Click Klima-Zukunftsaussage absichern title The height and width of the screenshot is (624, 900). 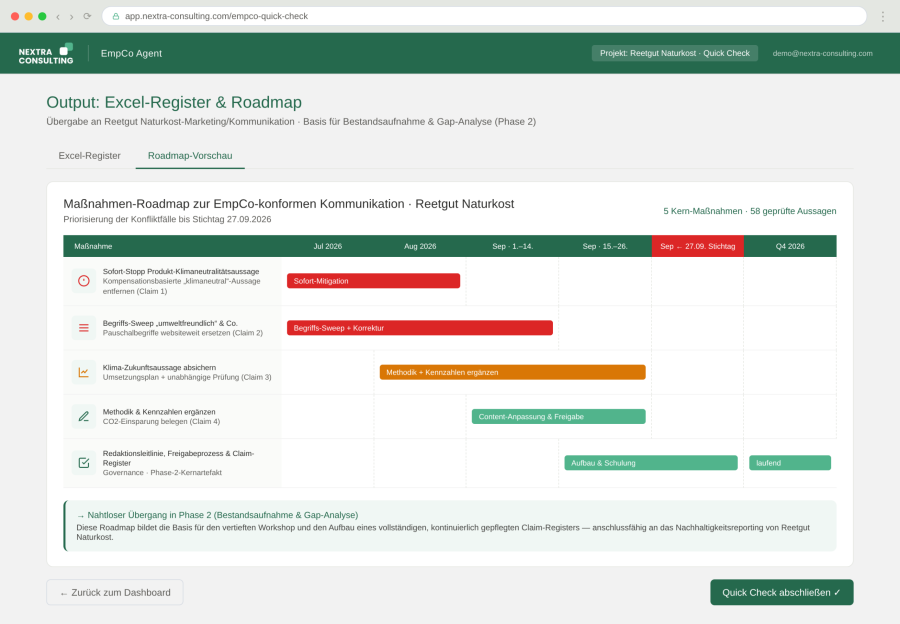[x=159, y=367]
